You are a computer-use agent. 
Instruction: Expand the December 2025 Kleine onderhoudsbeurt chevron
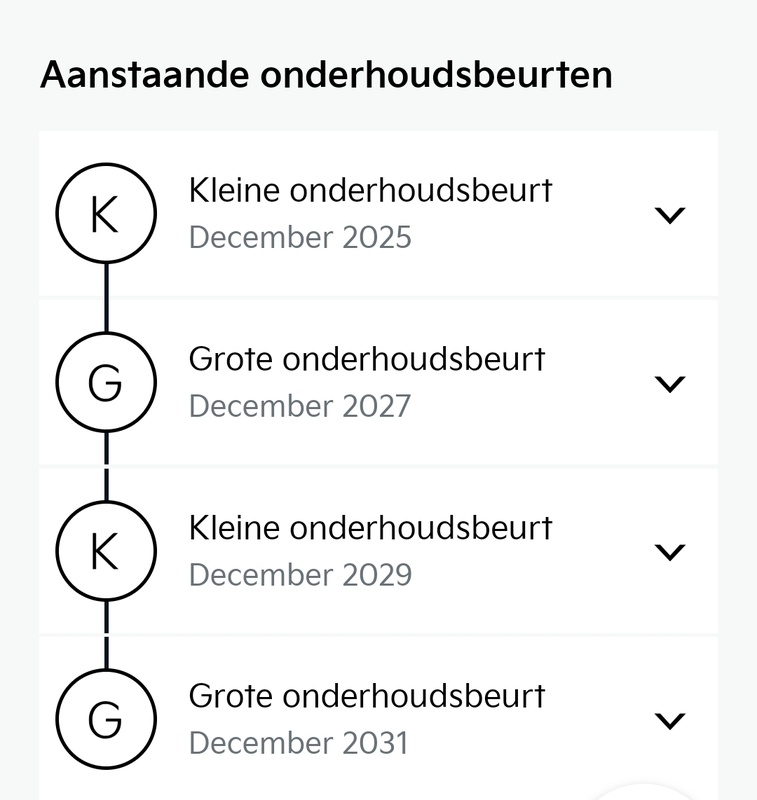pyautogui.click(x=669, y=214)
